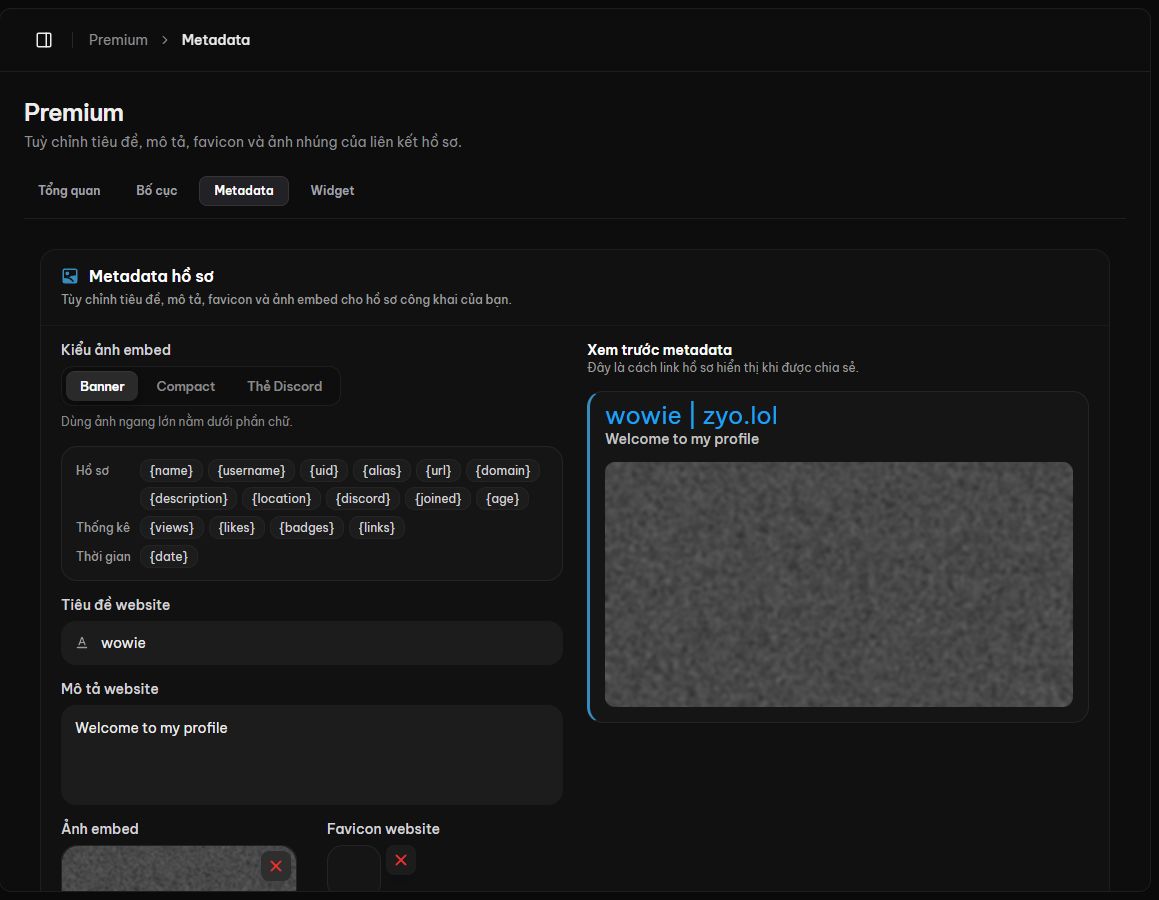Select the Thẻ Discord embed style
The height and width of the screenshot is (900, 1159).
[285, 386]
